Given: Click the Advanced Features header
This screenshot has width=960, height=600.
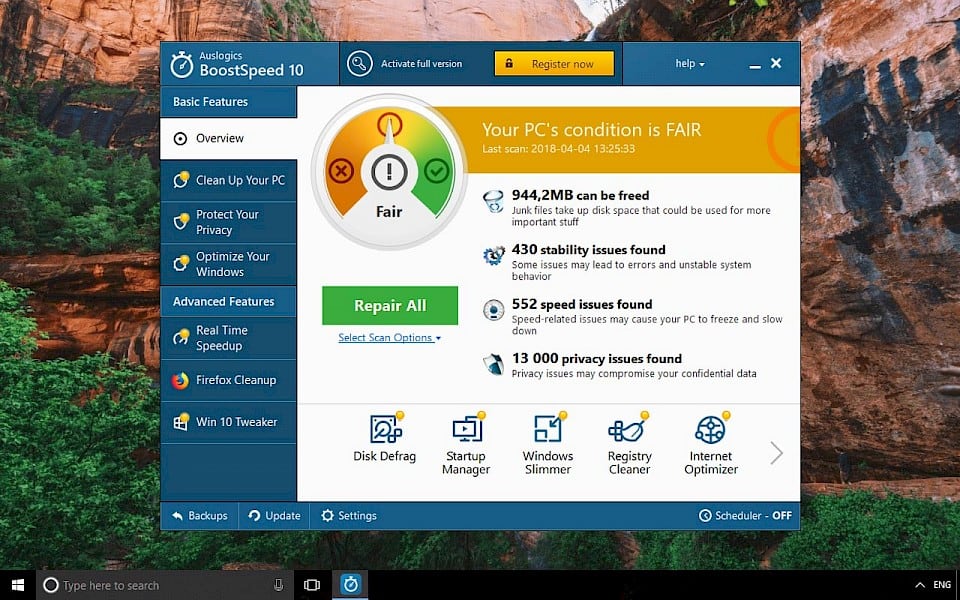Looking at the screenshot, I should (228, 301).
